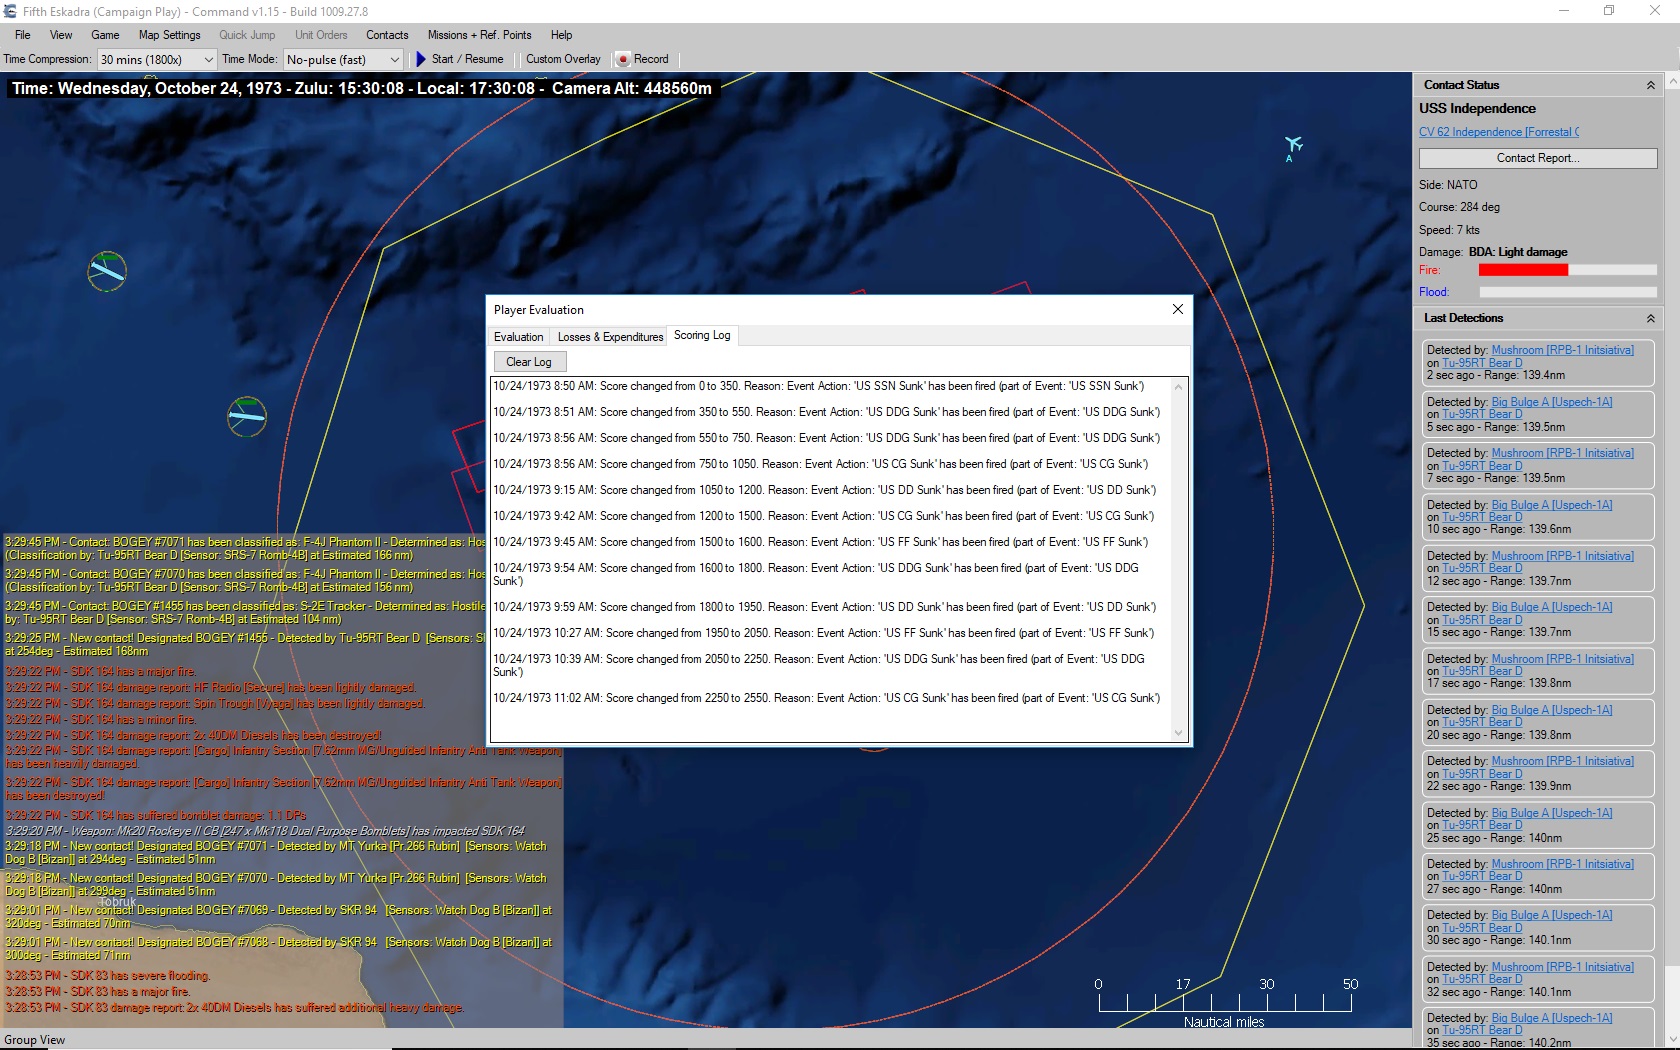This screenshot has width=1680, height=1050.
Task: Open Big Bulge A link in the 25 sec ago detection
Action: pos(1551,813)
